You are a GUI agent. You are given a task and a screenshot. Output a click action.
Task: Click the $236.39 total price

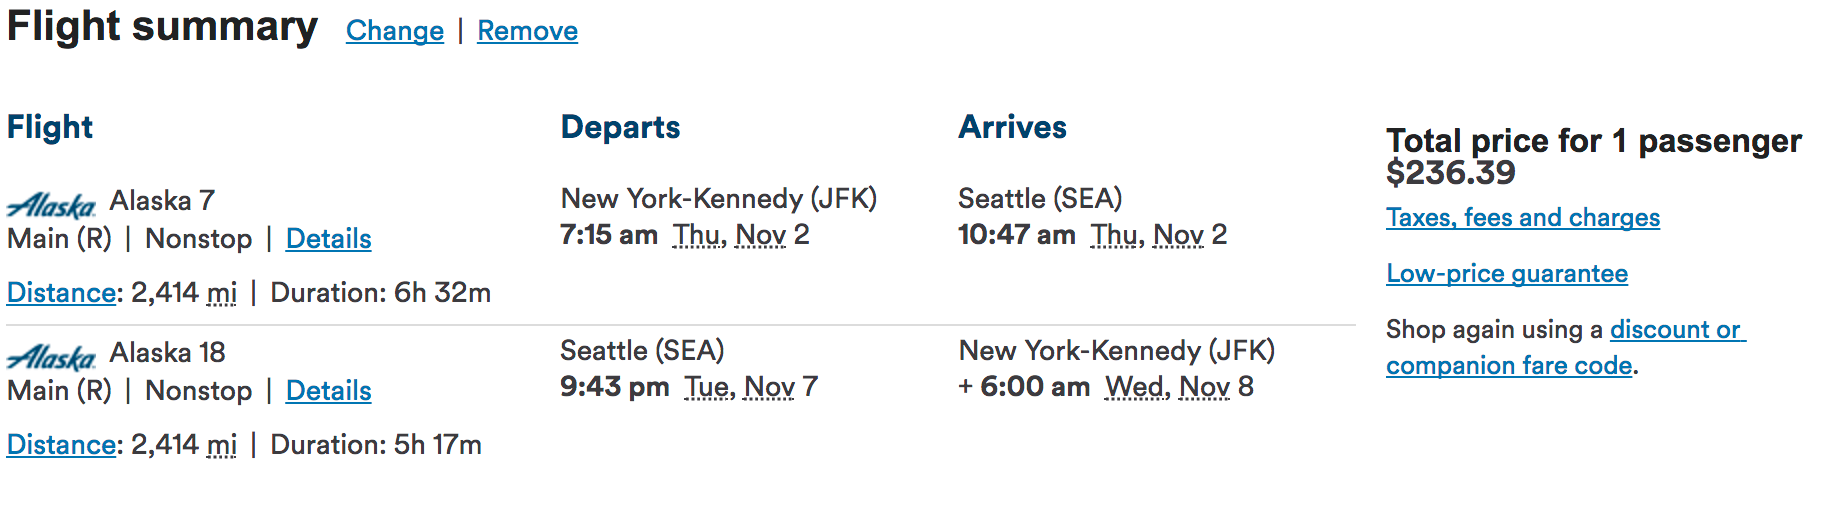point(1450,173)
